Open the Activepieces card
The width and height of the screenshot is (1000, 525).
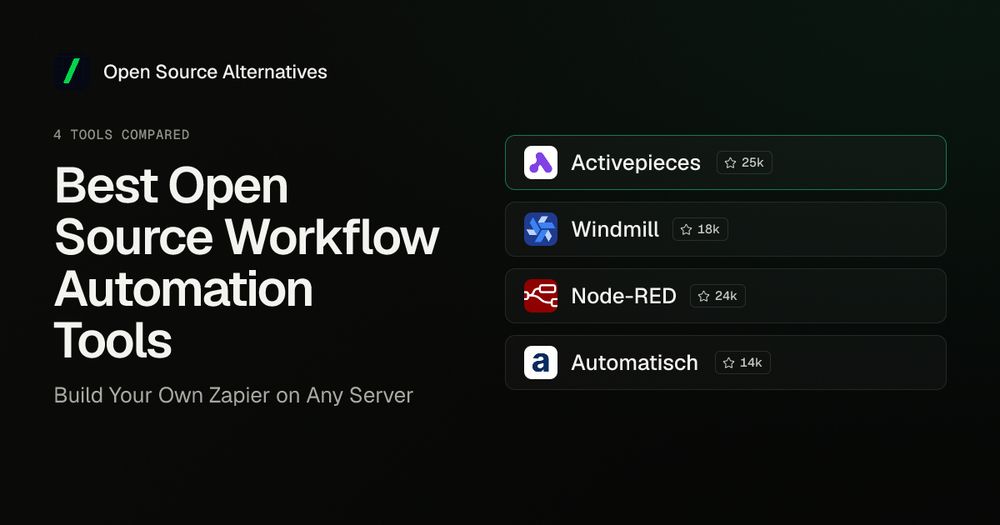[x=726, y=163]
